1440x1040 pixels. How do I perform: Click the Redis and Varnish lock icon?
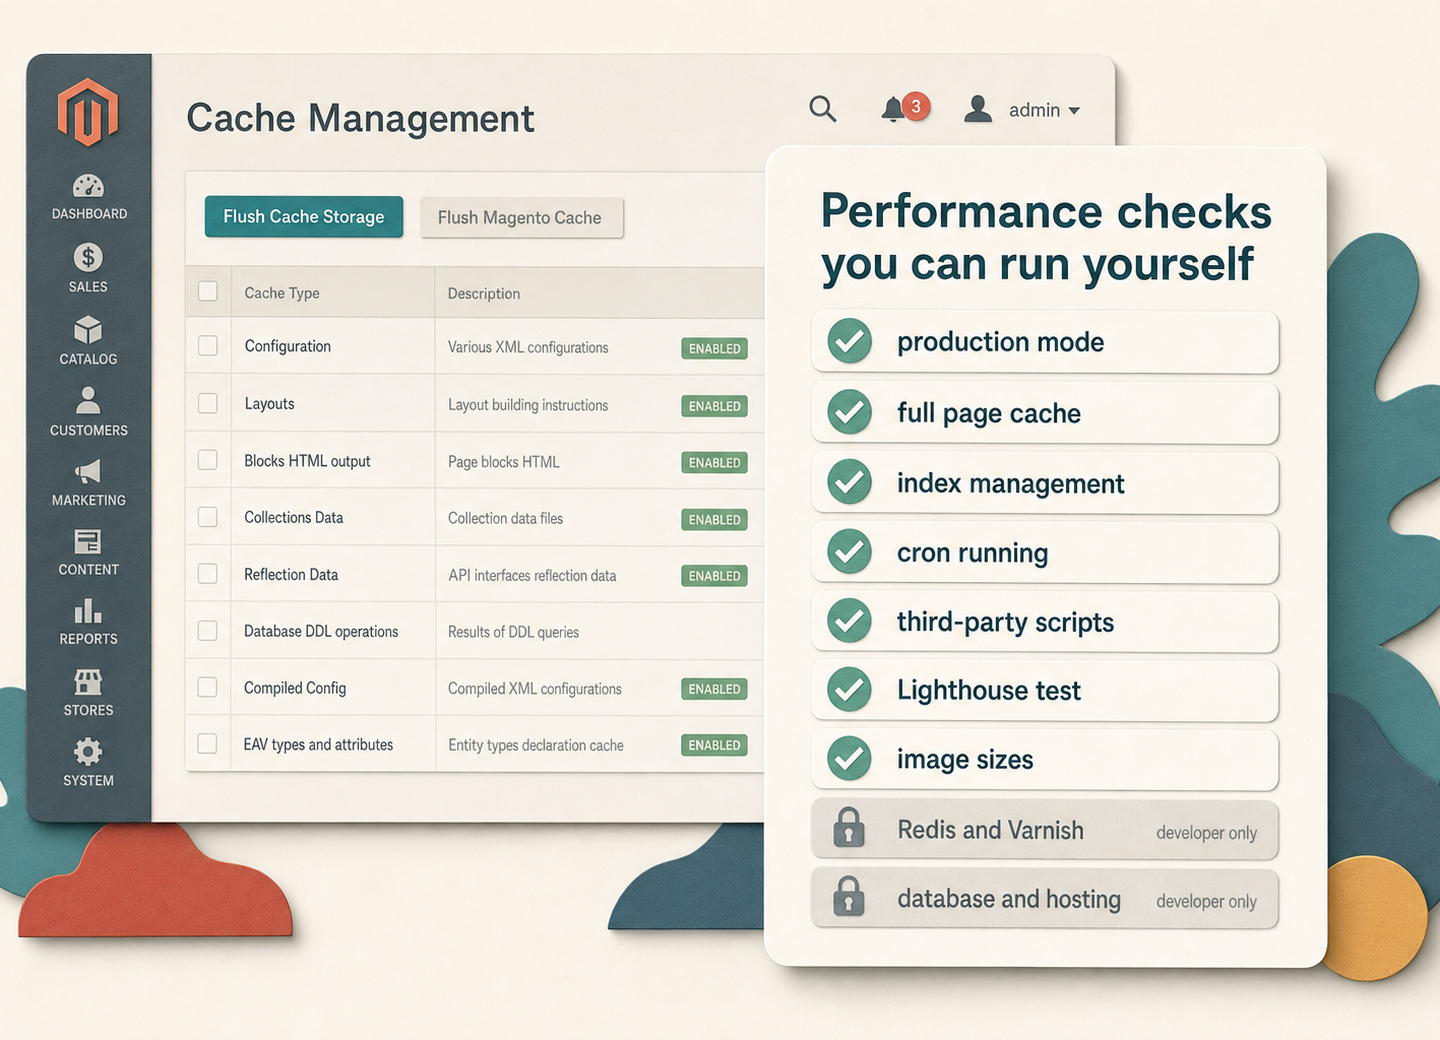849,828
